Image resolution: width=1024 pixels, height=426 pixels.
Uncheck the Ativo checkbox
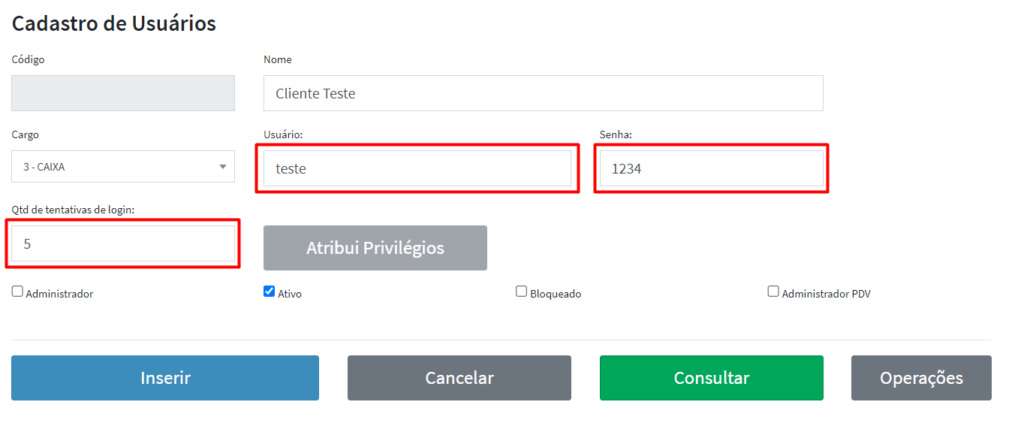[269, 292]
